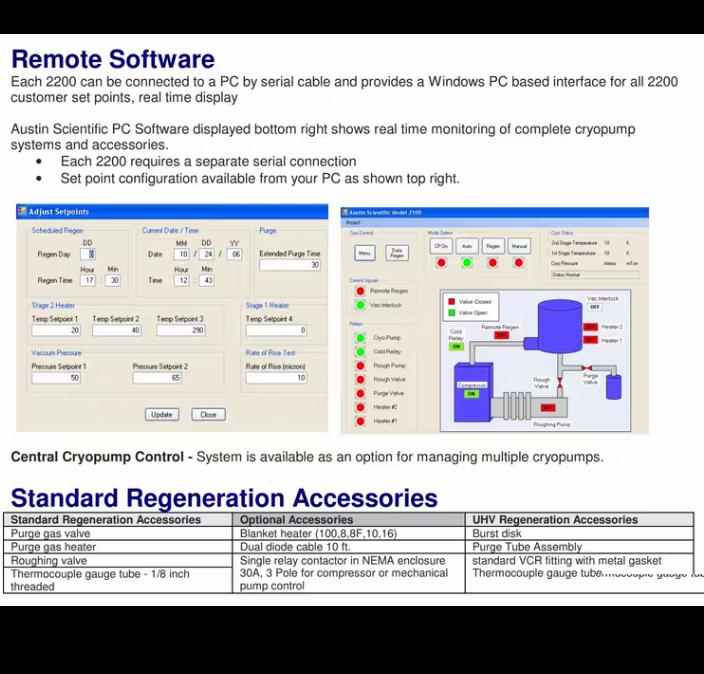This screenshot has width=704, height=674.
Task: Click the Purge Valve relay indicator
Action: tap(360, 393)
